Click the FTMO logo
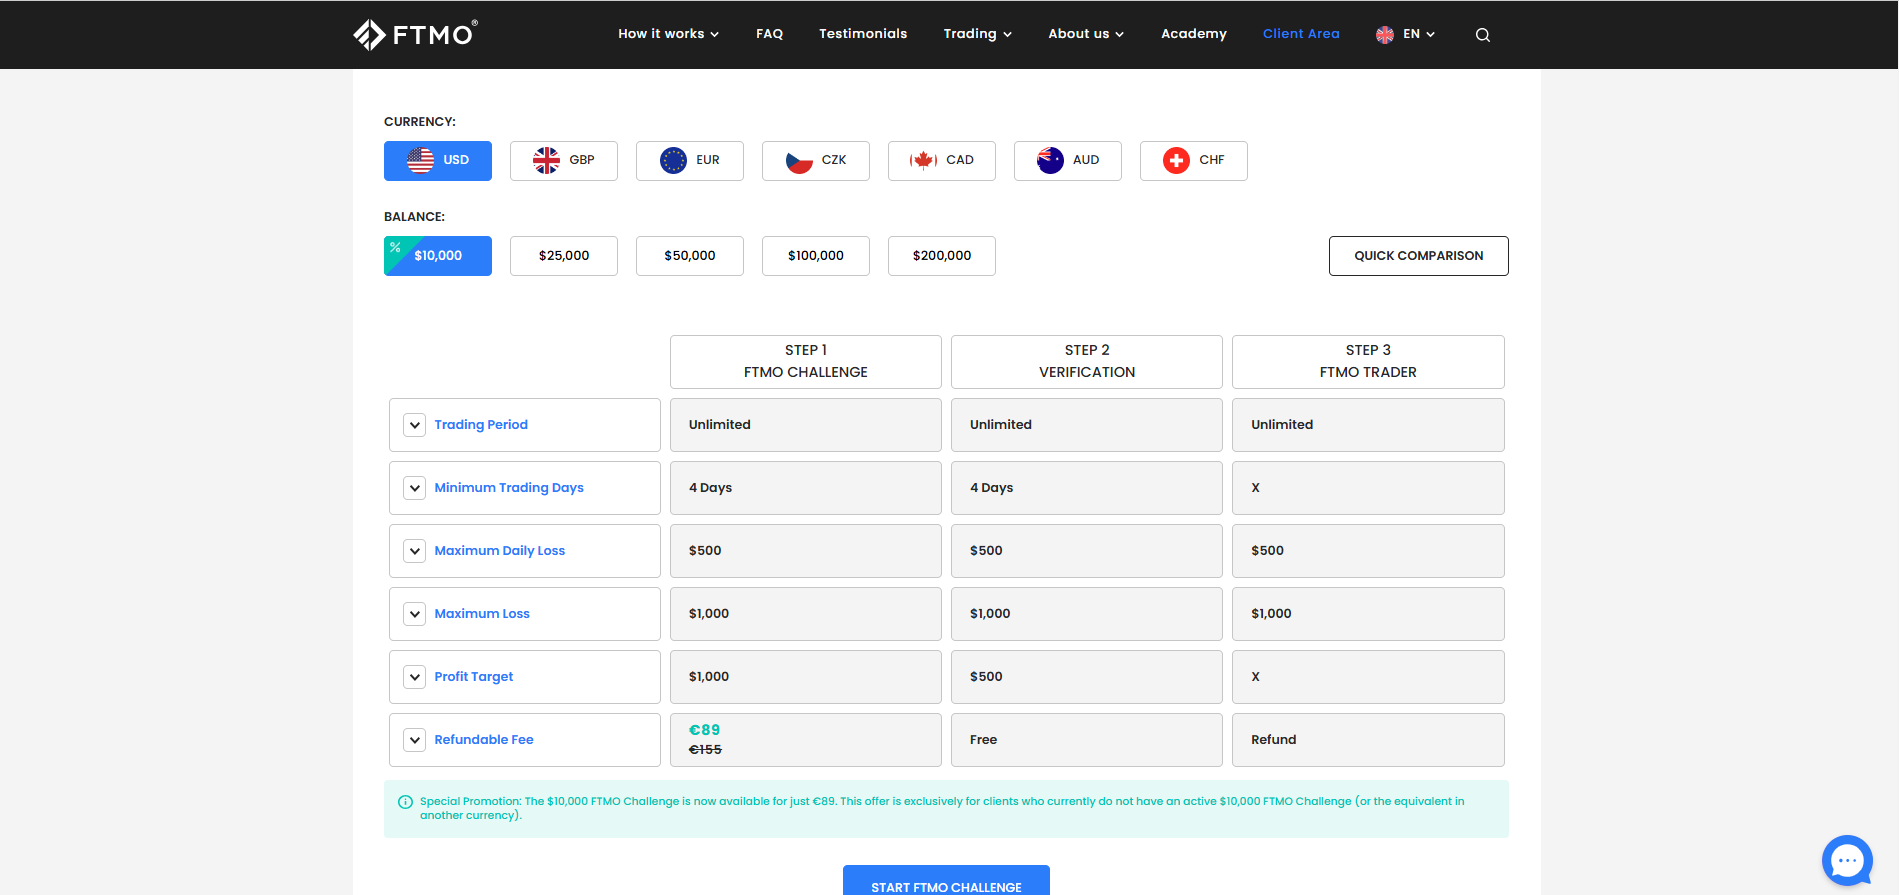 [415, 34]
